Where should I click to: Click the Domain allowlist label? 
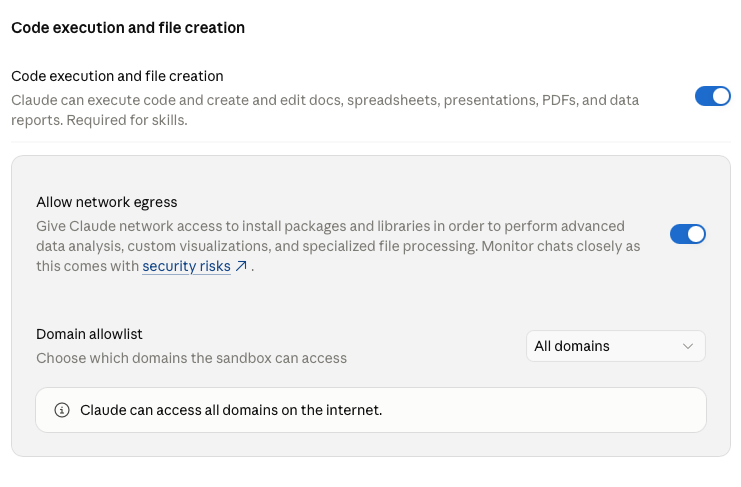coord(89,334)
